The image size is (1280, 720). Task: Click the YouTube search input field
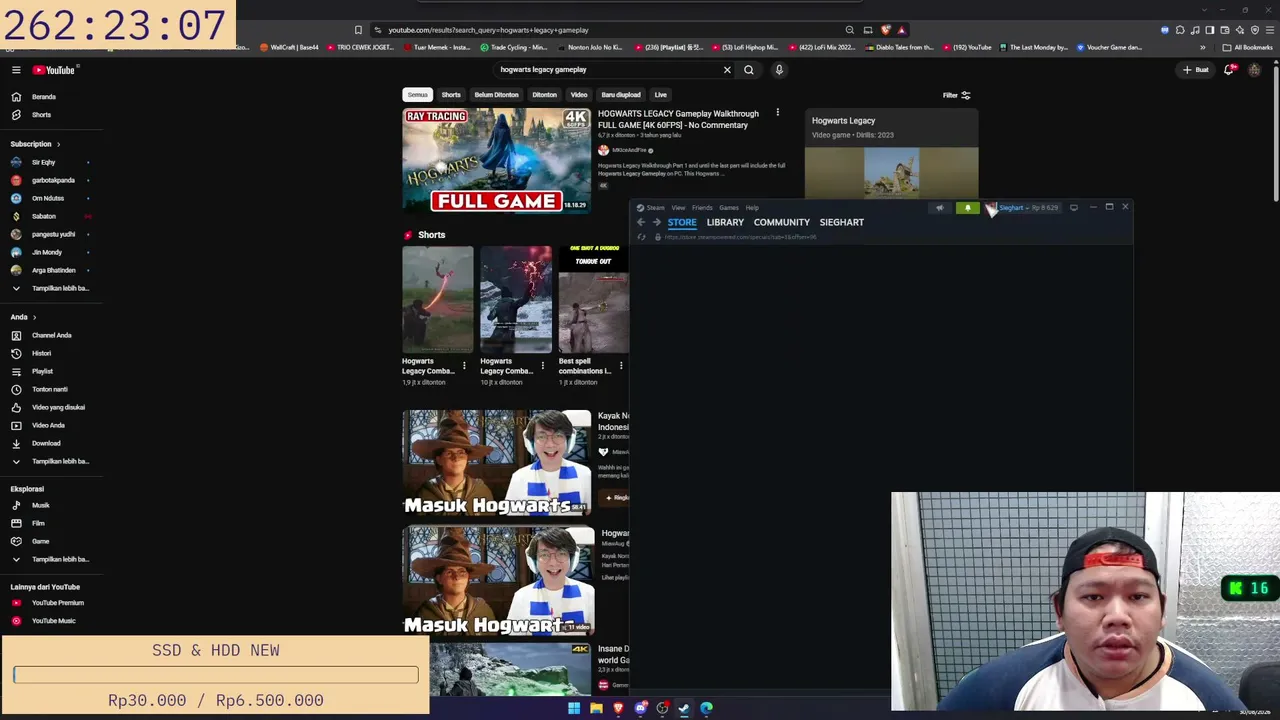pyautogui.click(x=608, y=70)
